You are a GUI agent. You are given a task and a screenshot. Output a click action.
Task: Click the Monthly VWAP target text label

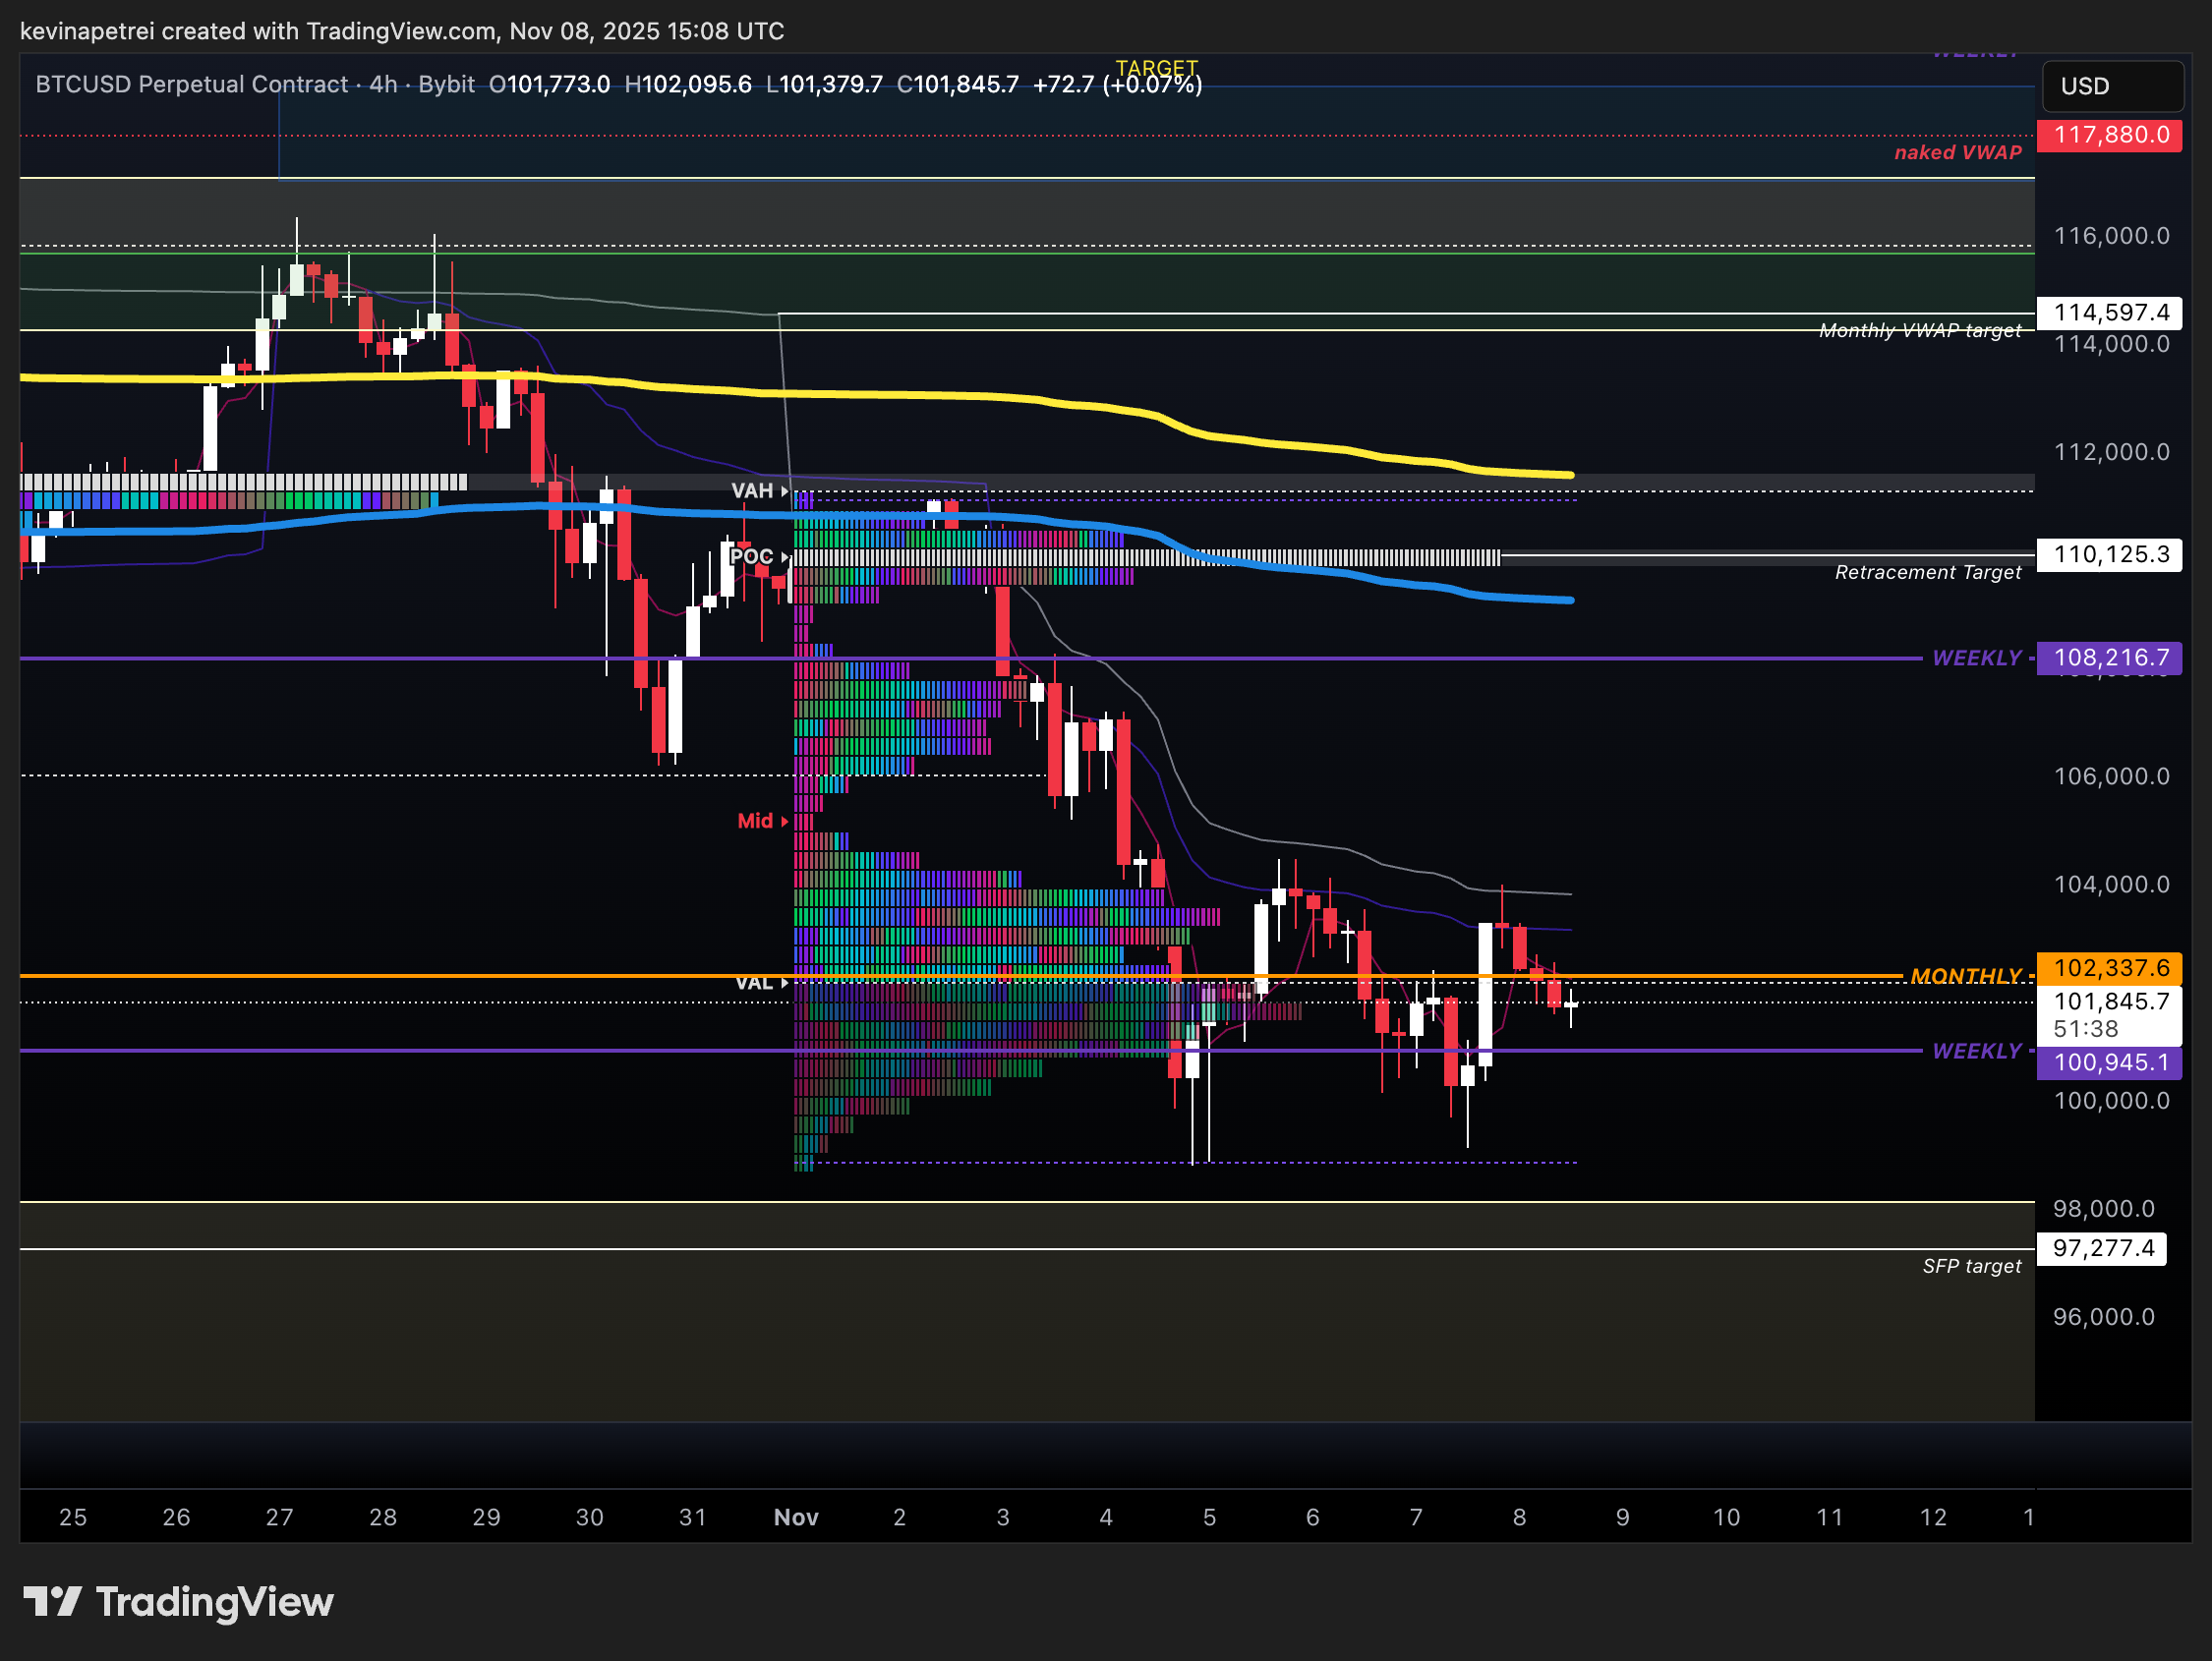coord(1919,331)
